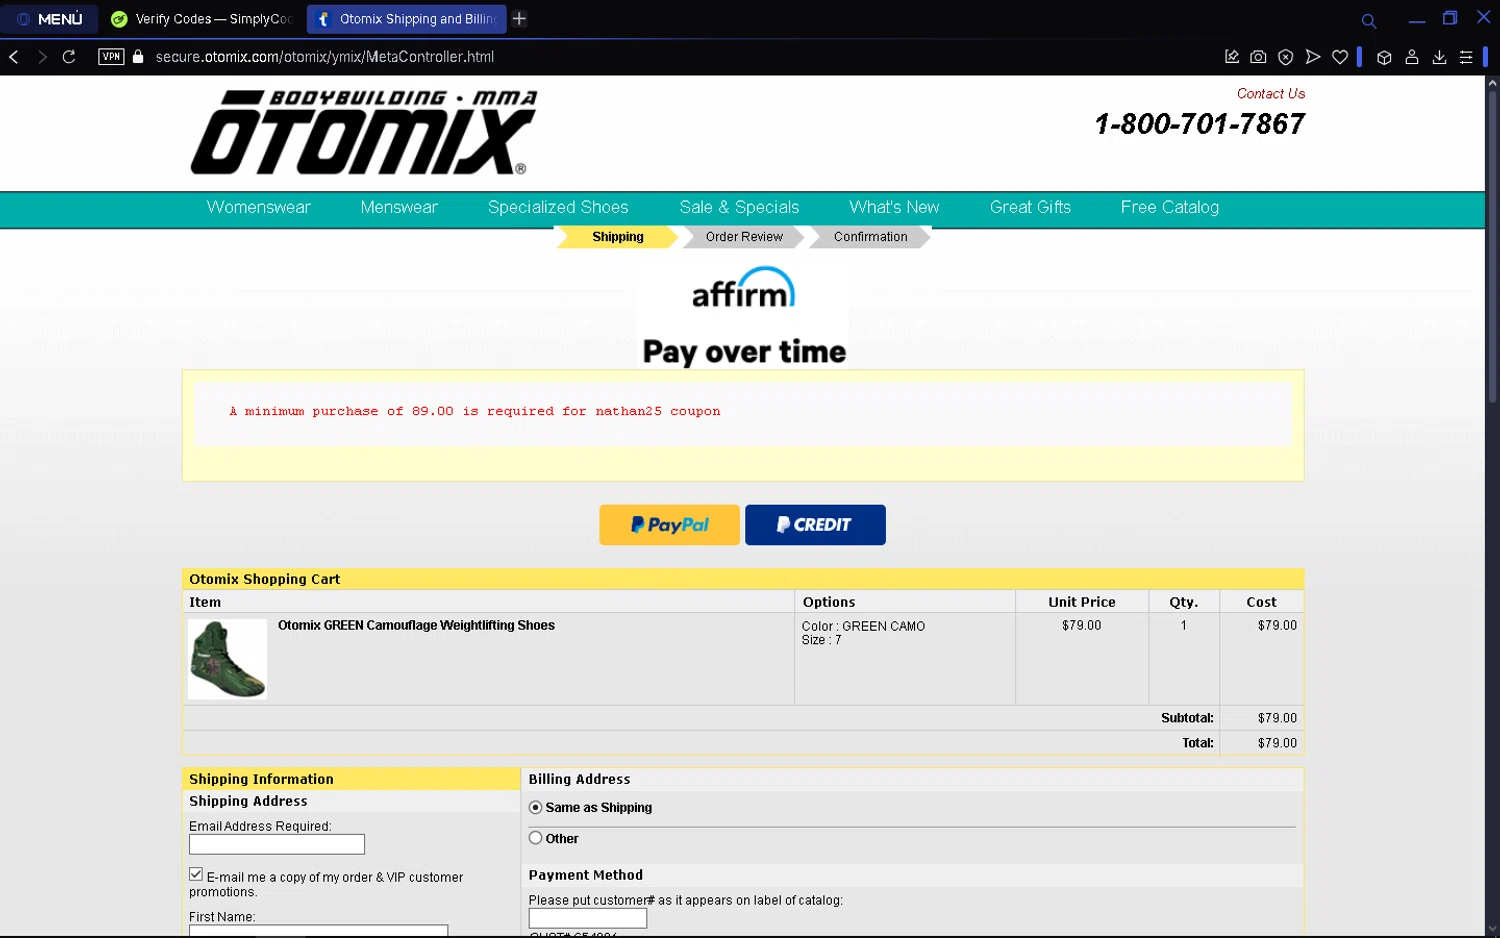Select Other billing address option
The width and height of the screenshot is (1500, 938).
(536, 838)
